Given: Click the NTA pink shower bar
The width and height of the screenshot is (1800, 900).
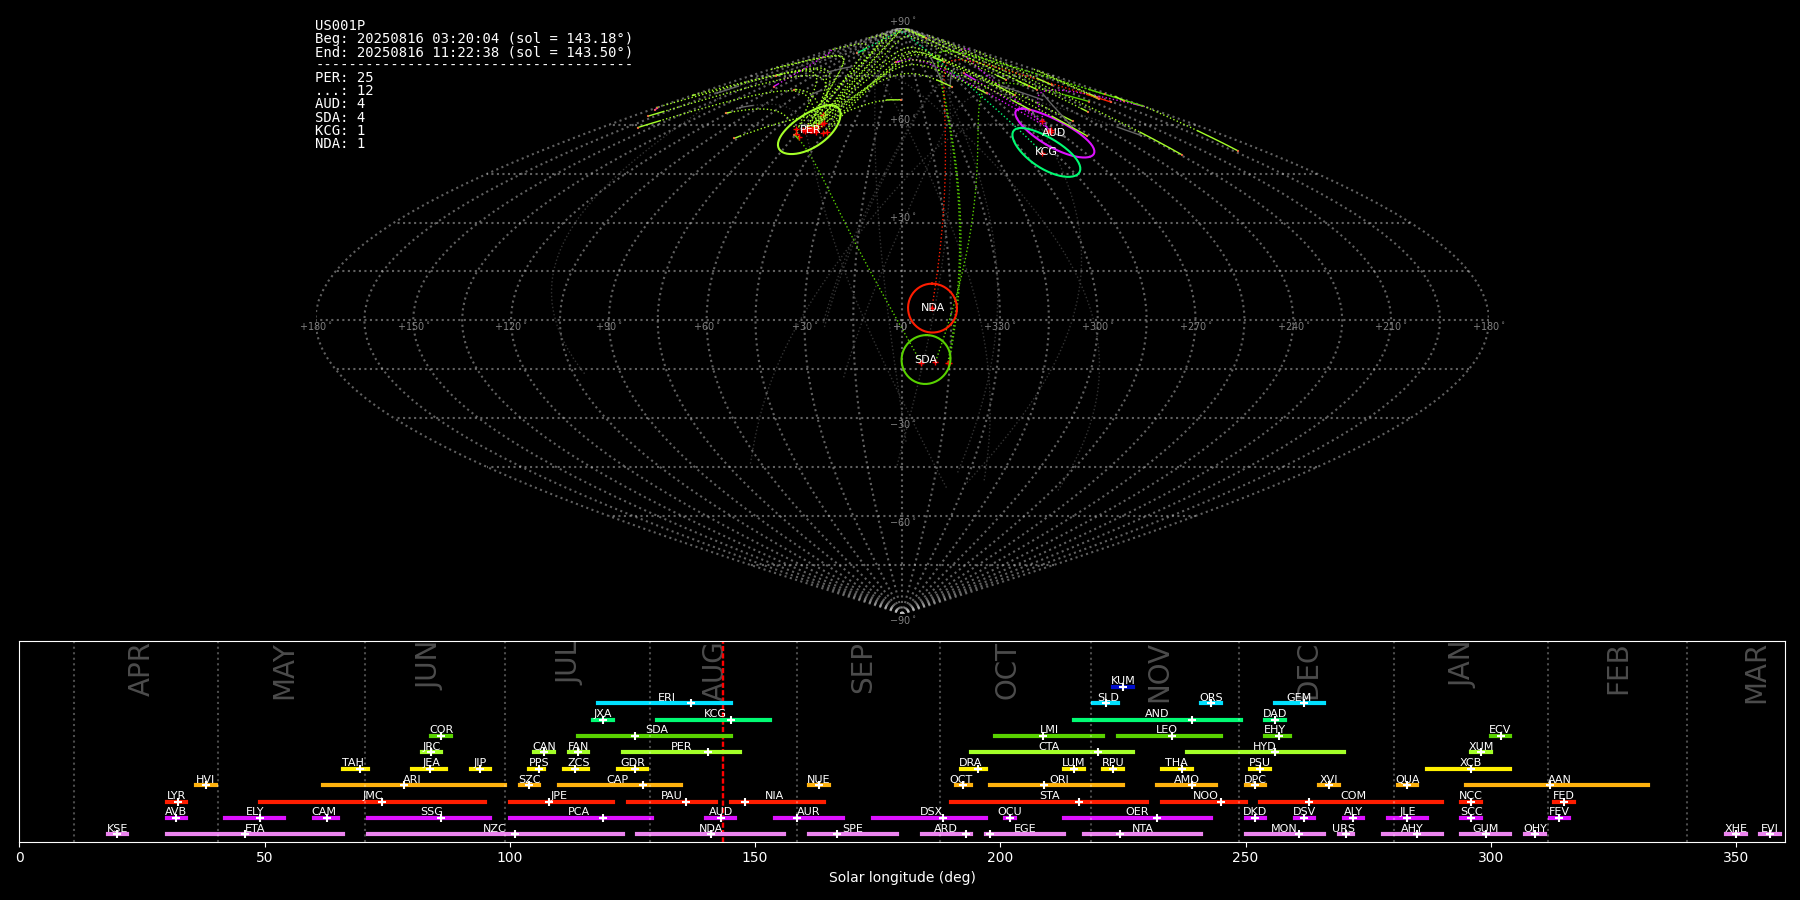Looking at the screenshot, I should [1142, 834].
